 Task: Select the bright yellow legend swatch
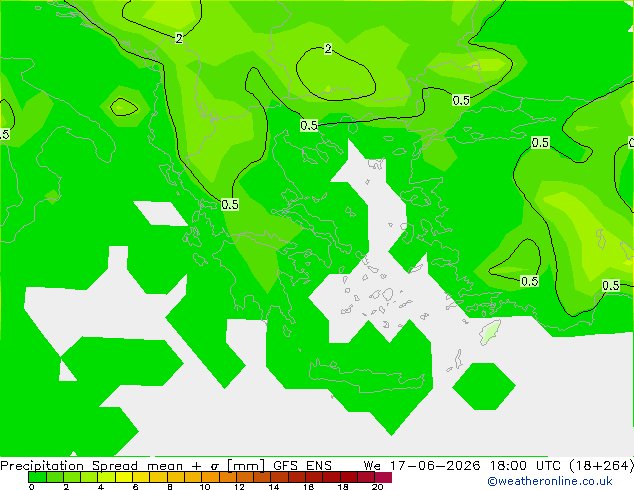(124, 477)
